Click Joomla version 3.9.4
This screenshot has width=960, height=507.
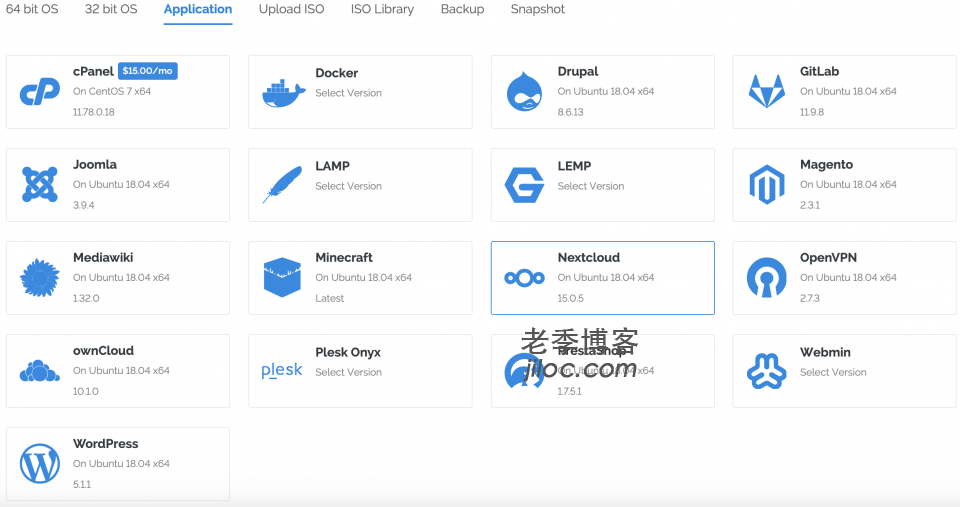click(83, 205)
